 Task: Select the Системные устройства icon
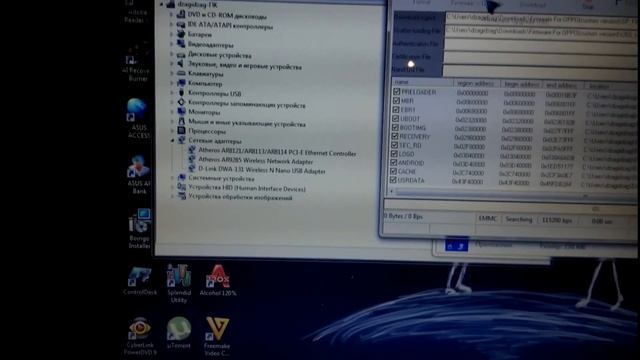[x=182, y=178]
